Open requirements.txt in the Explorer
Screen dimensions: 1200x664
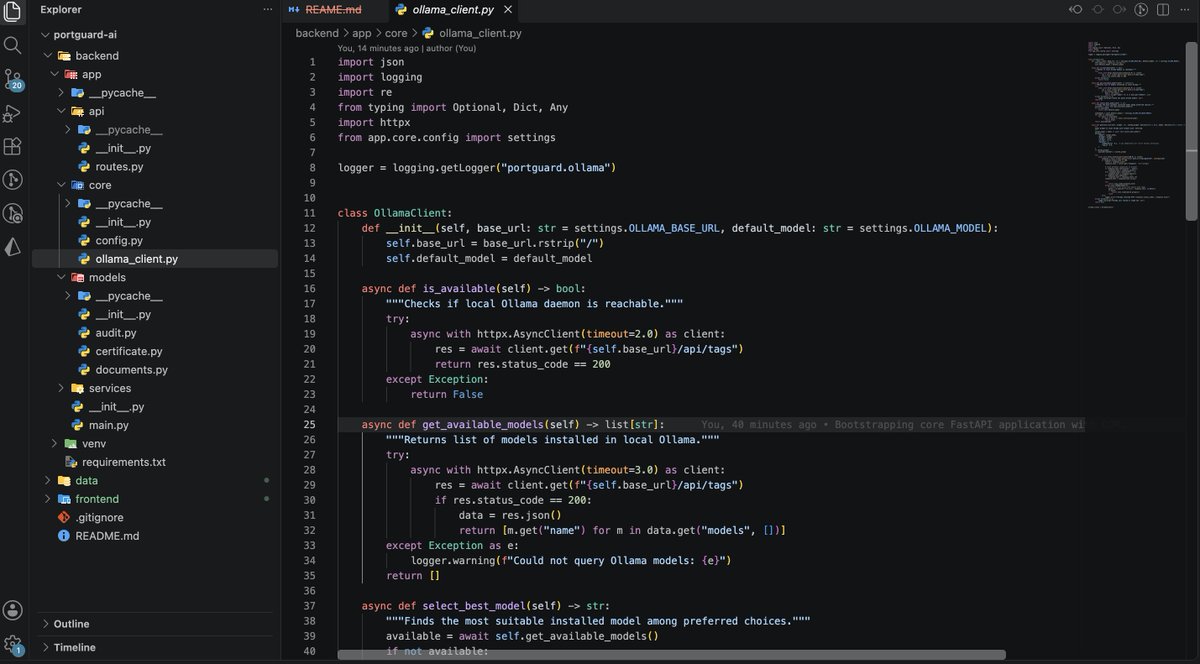click(124, 462)
